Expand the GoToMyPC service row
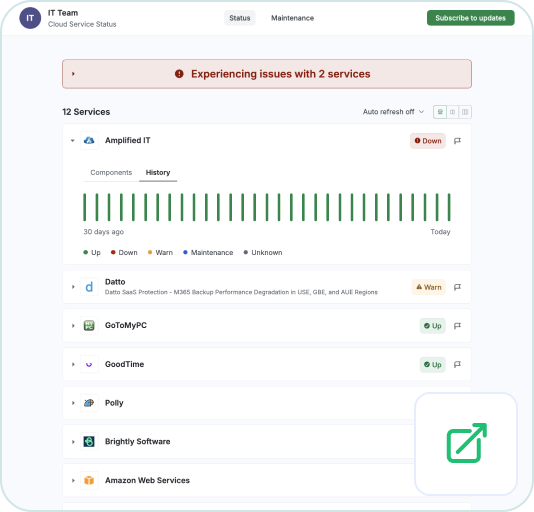 (73, 326)
